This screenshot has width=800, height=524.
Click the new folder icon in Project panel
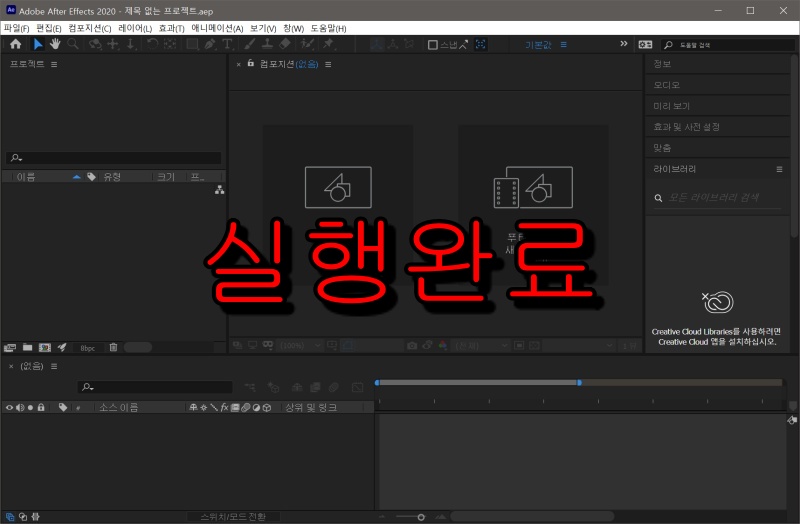click(28, 347)
